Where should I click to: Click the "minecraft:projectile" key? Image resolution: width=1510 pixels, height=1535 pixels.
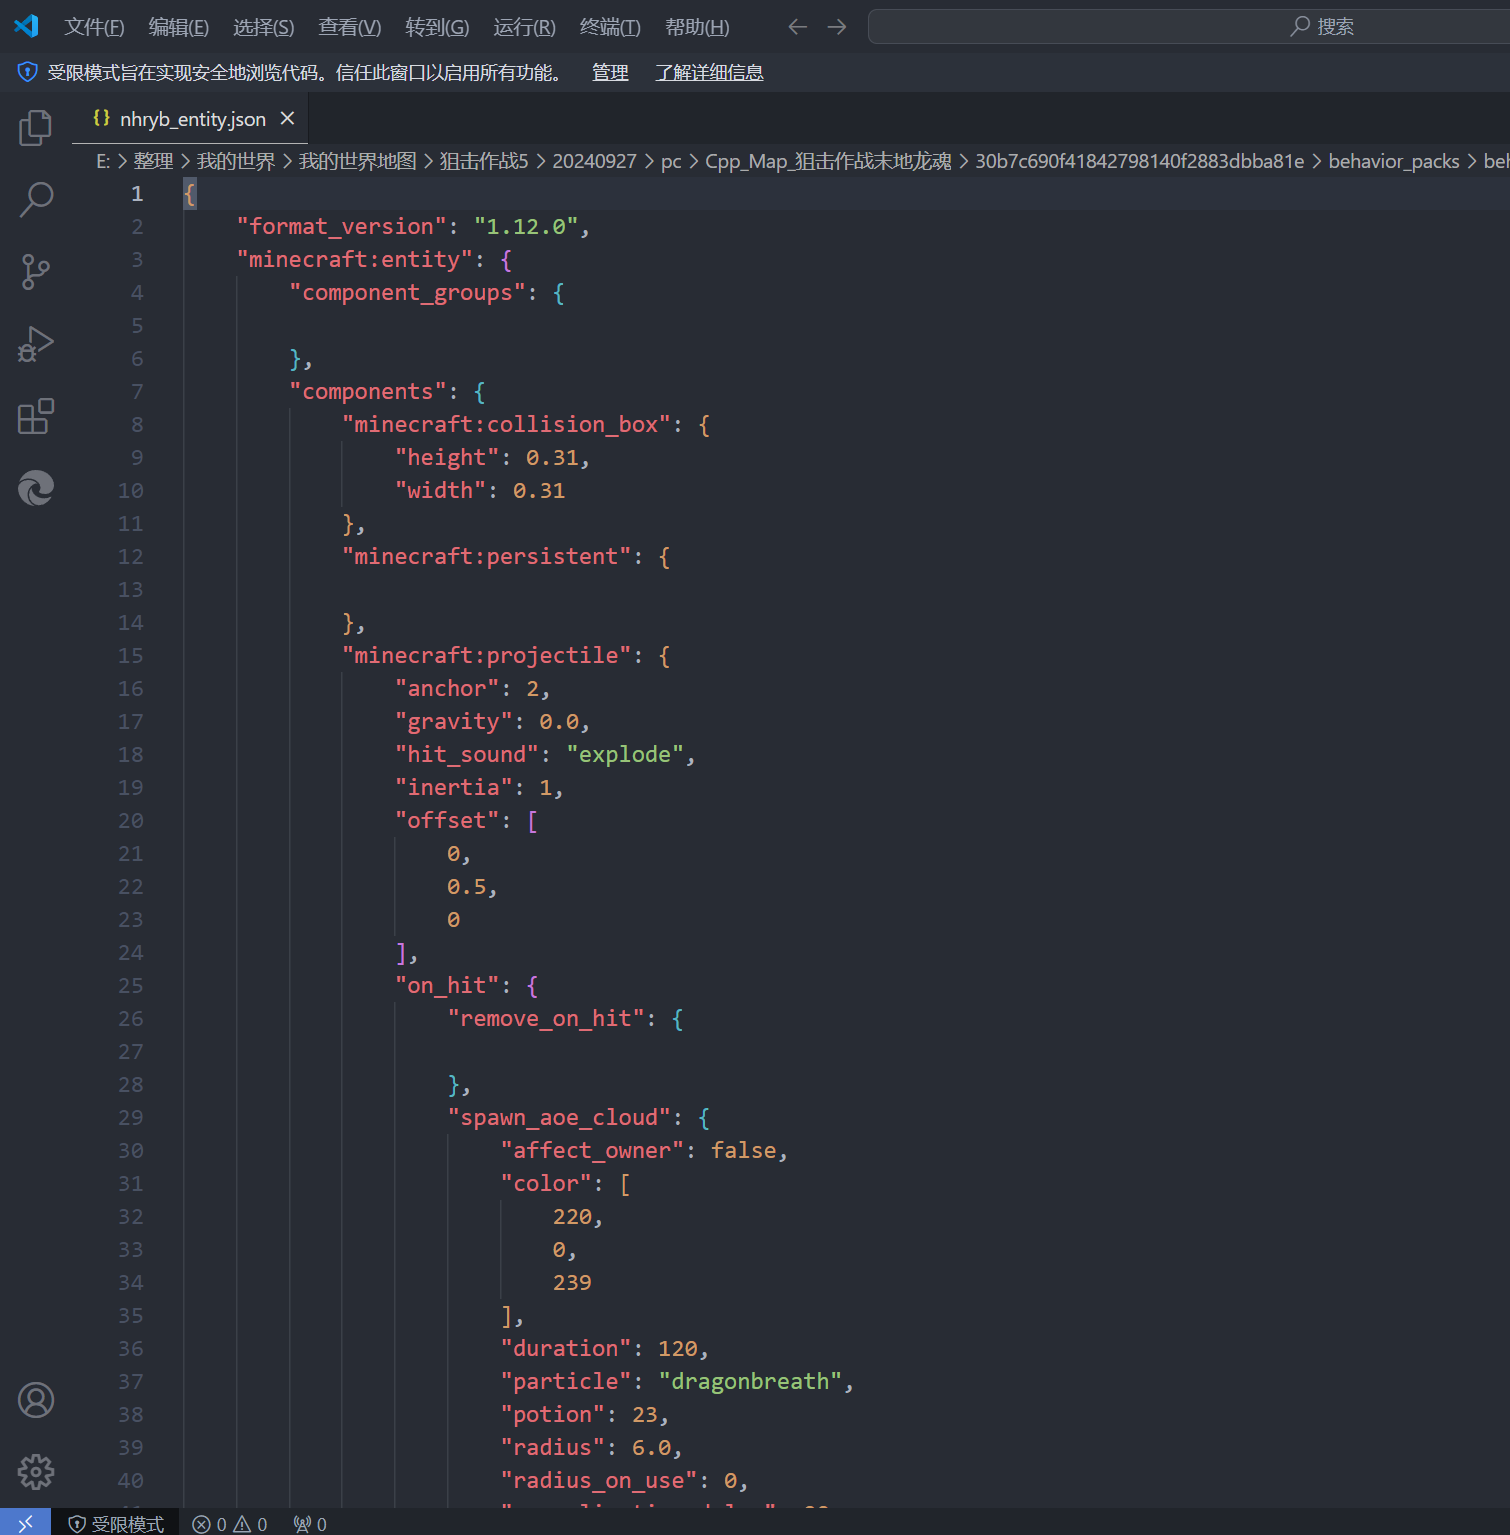coord(486,655)
